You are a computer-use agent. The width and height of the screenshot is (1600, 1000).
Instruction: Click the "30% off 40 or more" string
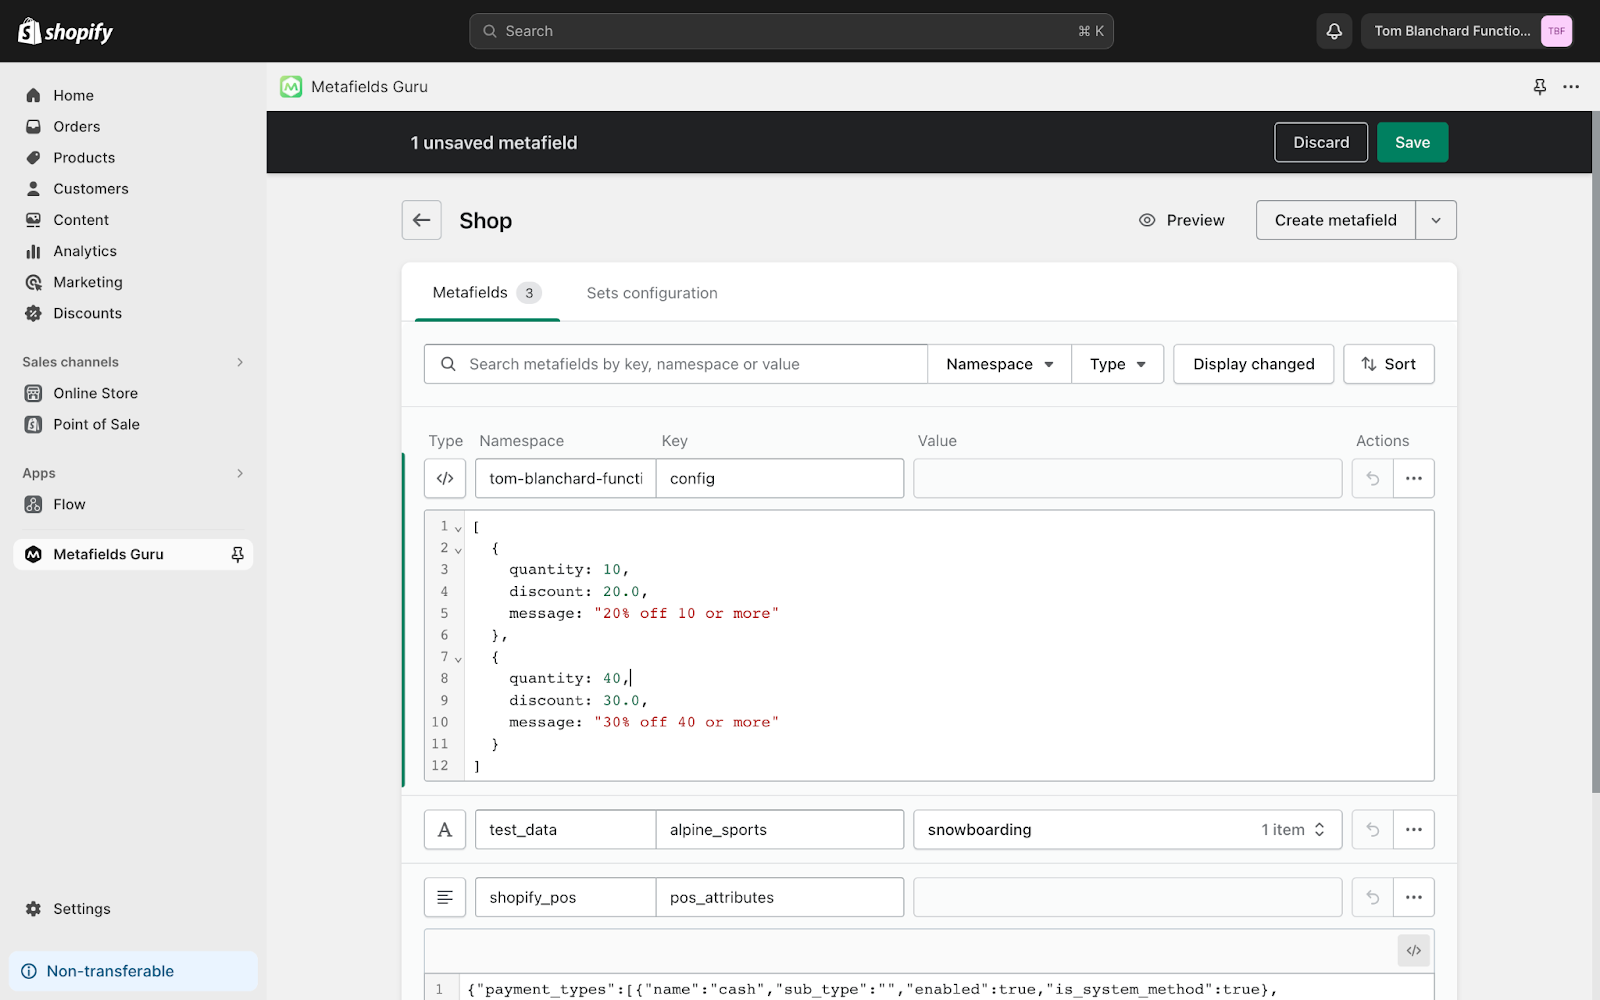[686, 722]
